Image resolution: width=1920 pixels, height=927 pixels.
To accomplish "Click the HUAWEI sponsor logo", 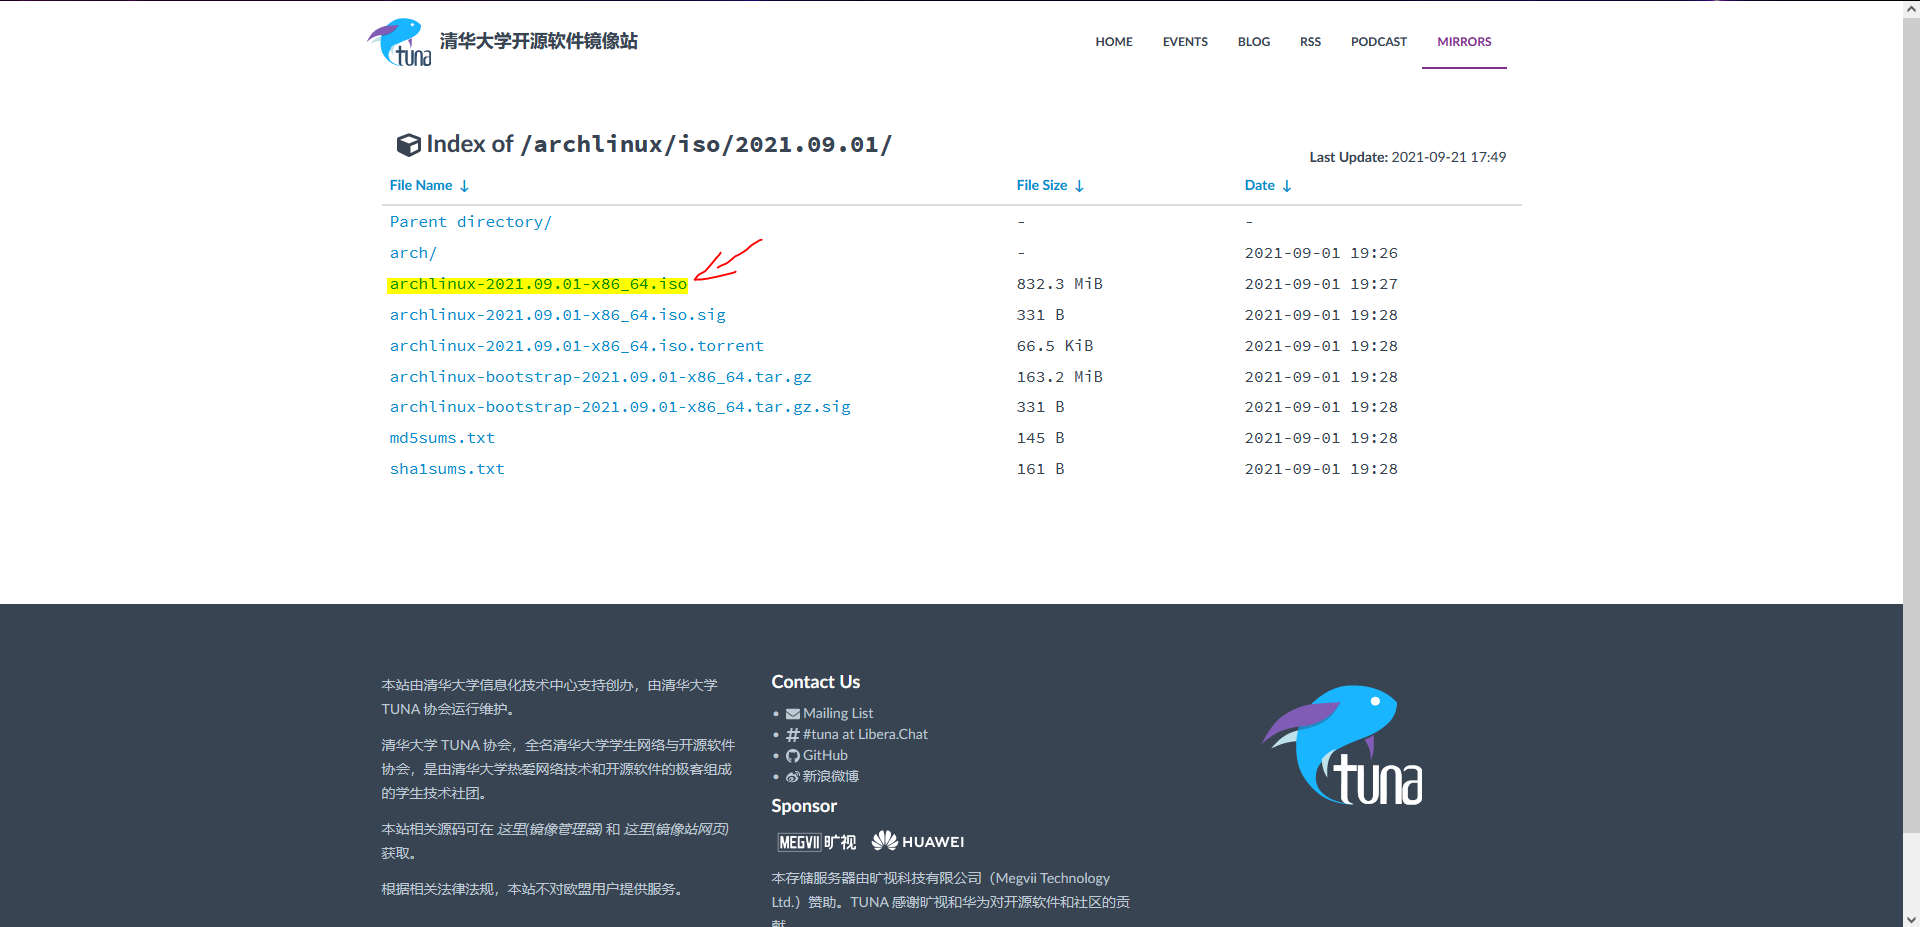I will 917,841.
